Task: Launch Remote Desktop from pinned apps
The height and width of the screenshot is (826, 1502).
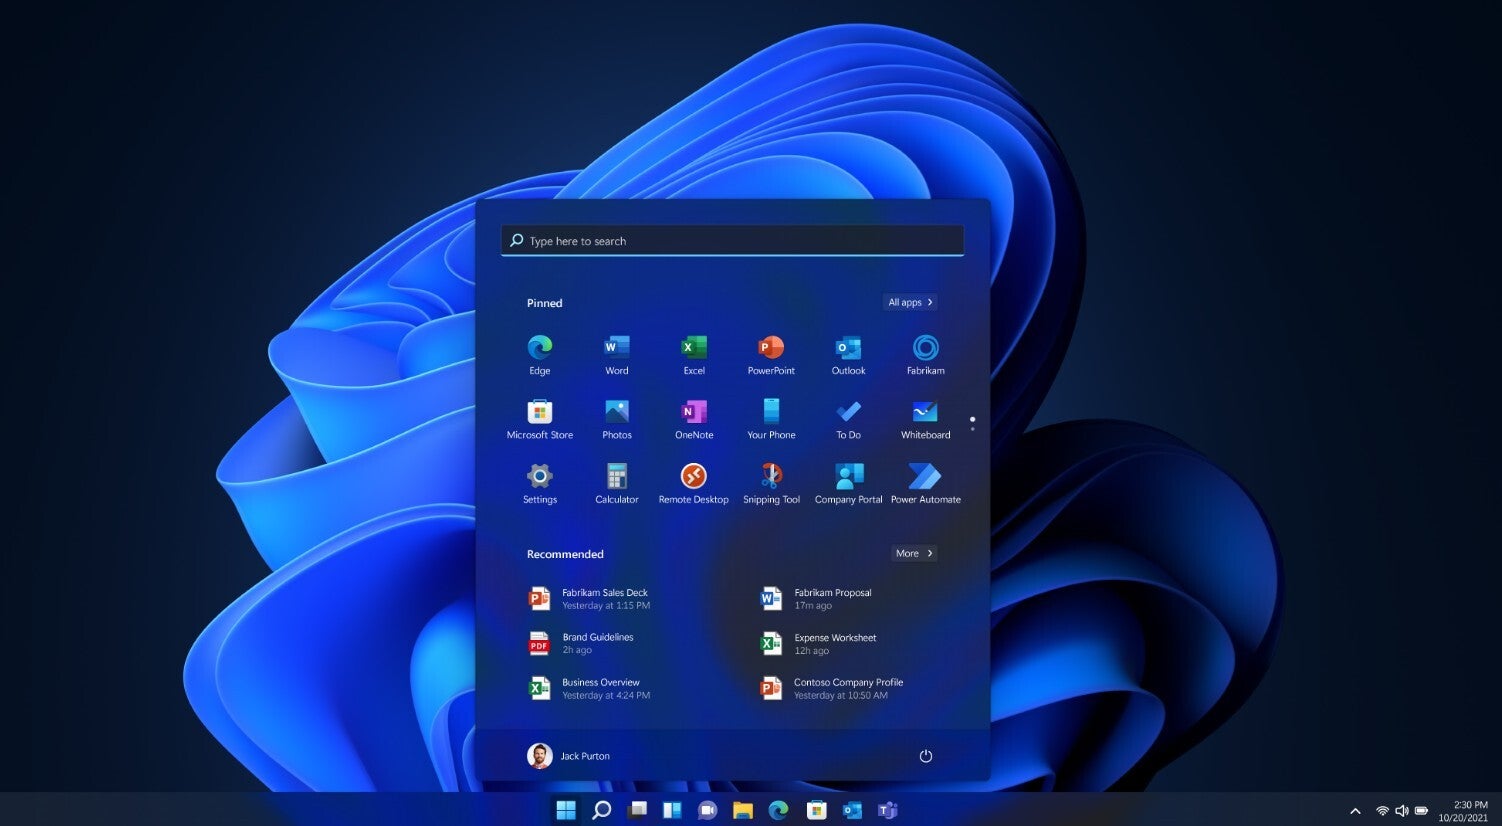Action: [x=693, y=477]
